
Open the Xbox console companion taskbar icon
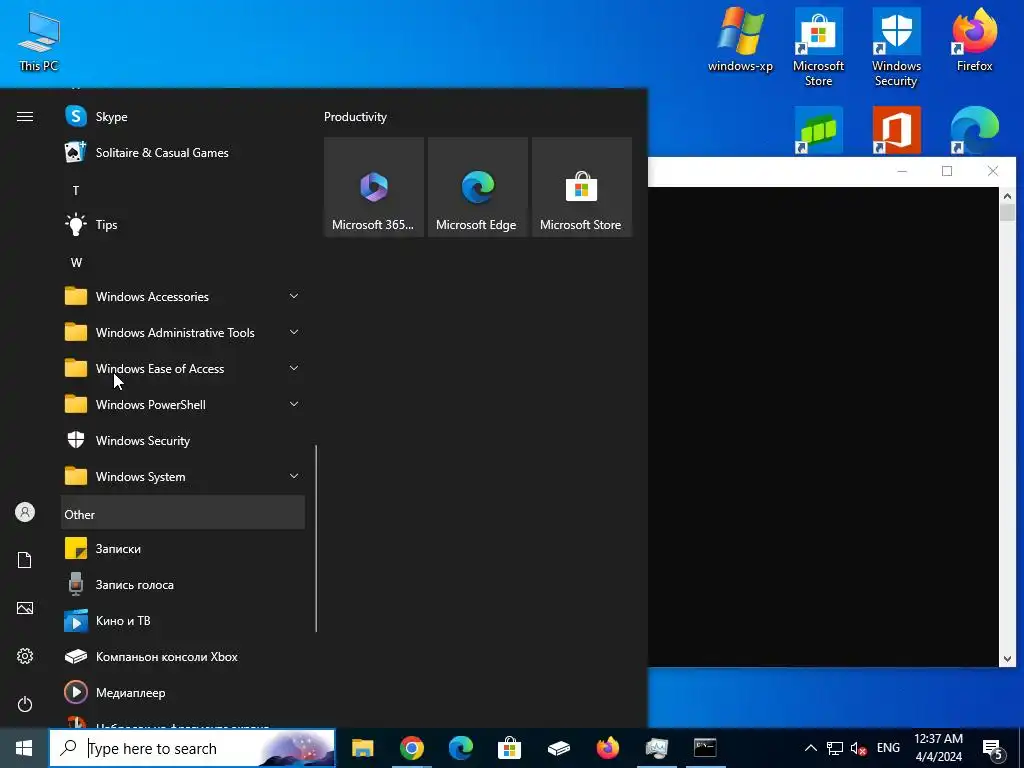[x=558, y=748]
